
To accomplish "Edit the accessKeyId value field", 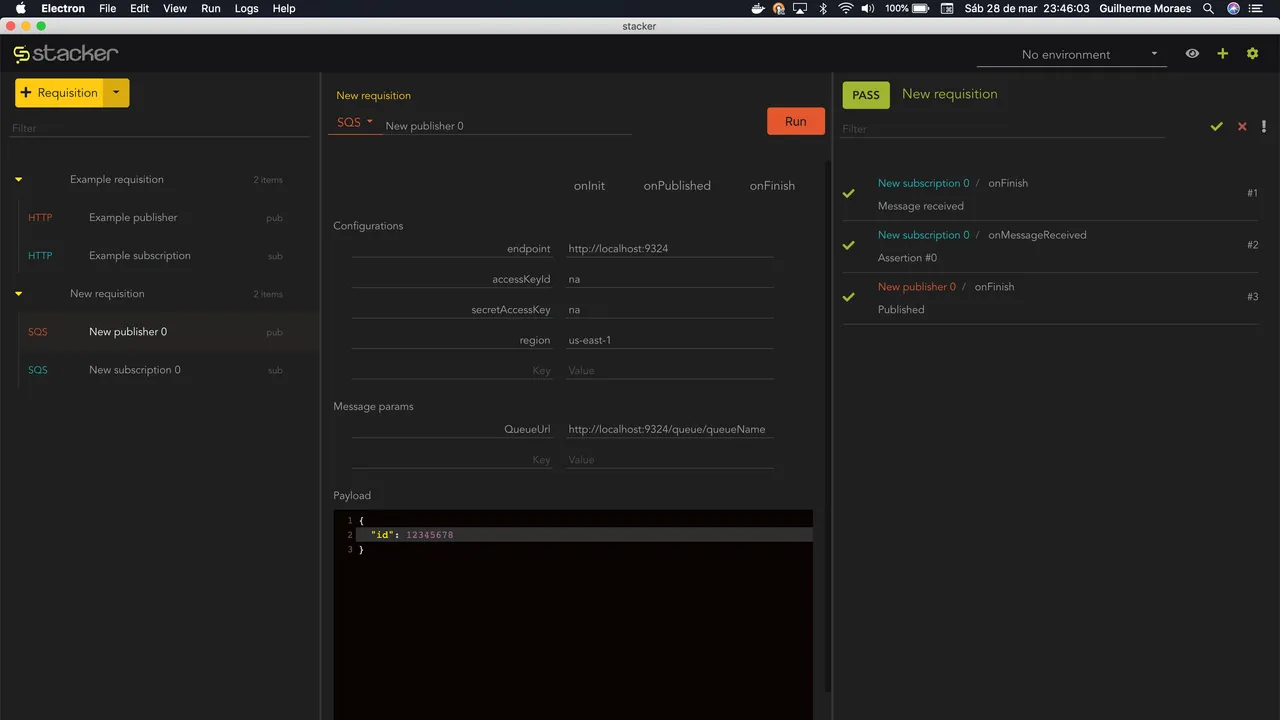I will pos(669,279).
